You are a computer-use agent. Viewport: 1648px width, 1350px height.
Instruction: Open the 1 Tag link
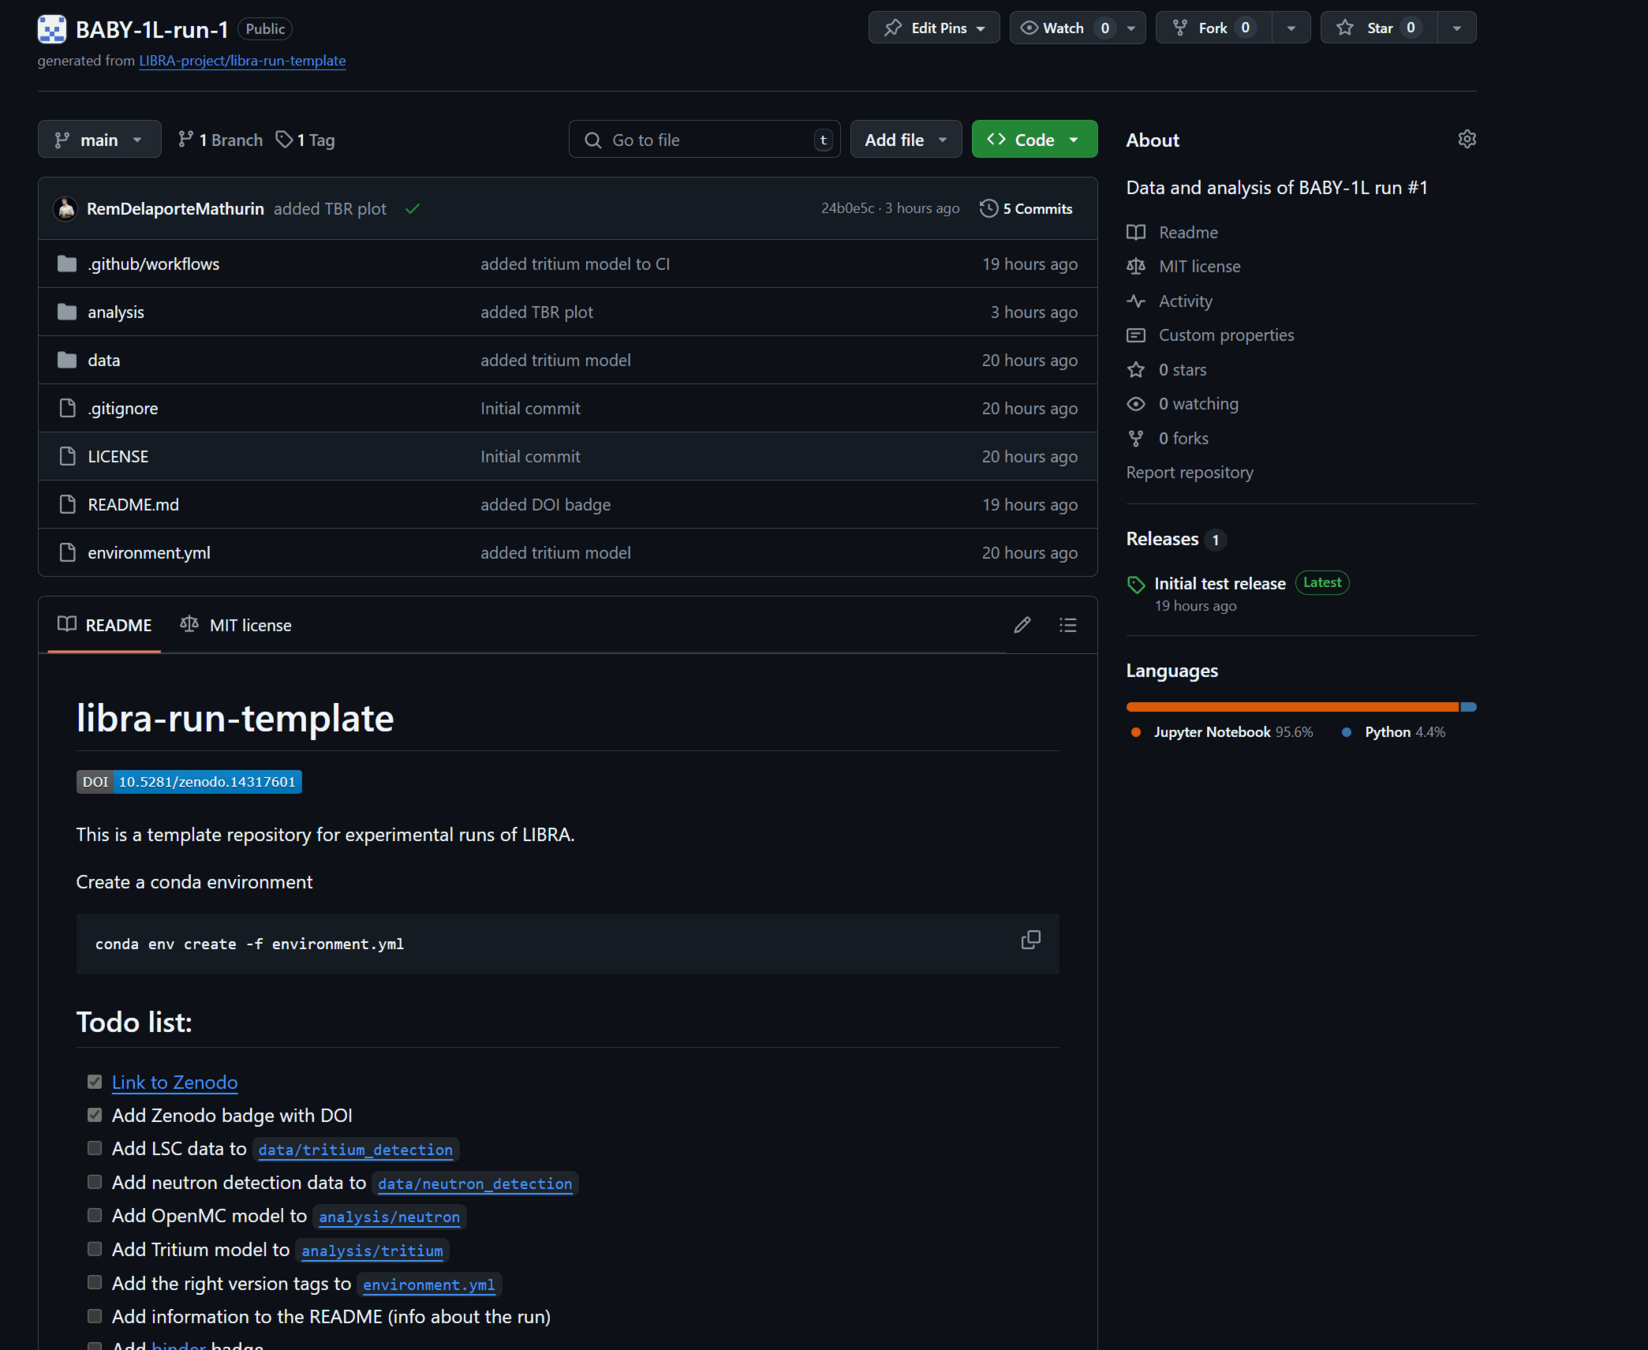click(306, 139)
